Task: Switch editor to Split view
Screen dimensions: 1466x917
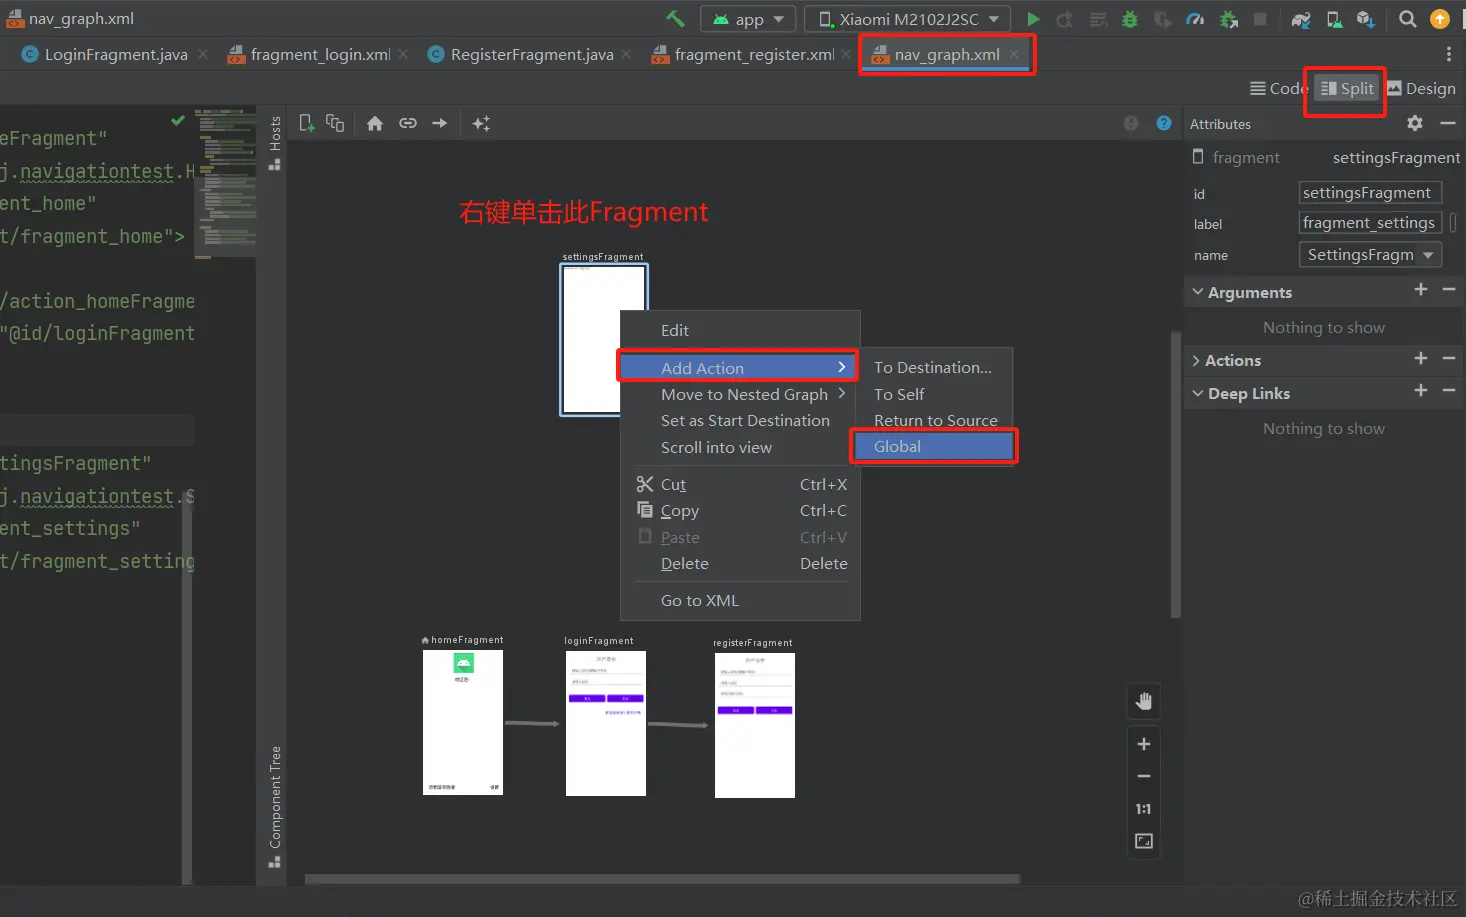Action: tap(1347, 88)
